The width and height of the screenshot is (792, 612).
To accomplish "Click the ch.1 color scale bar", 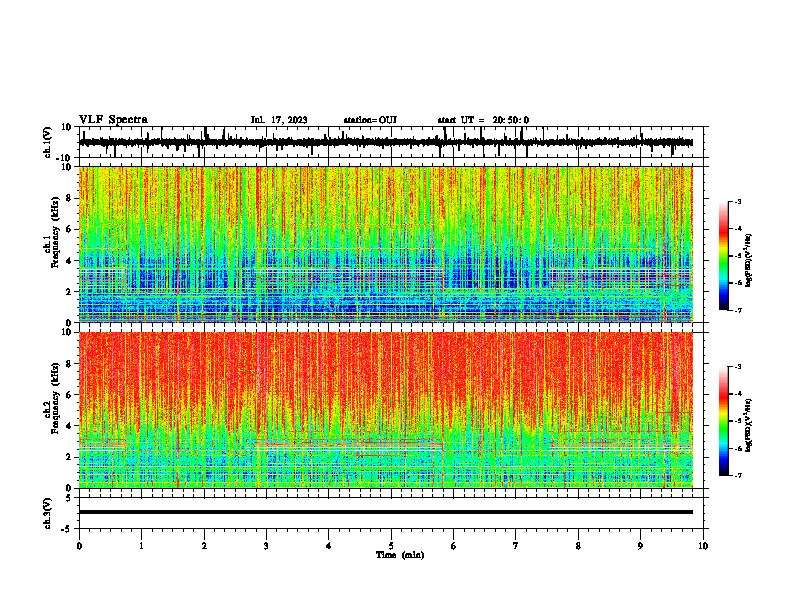I will 724,256.
